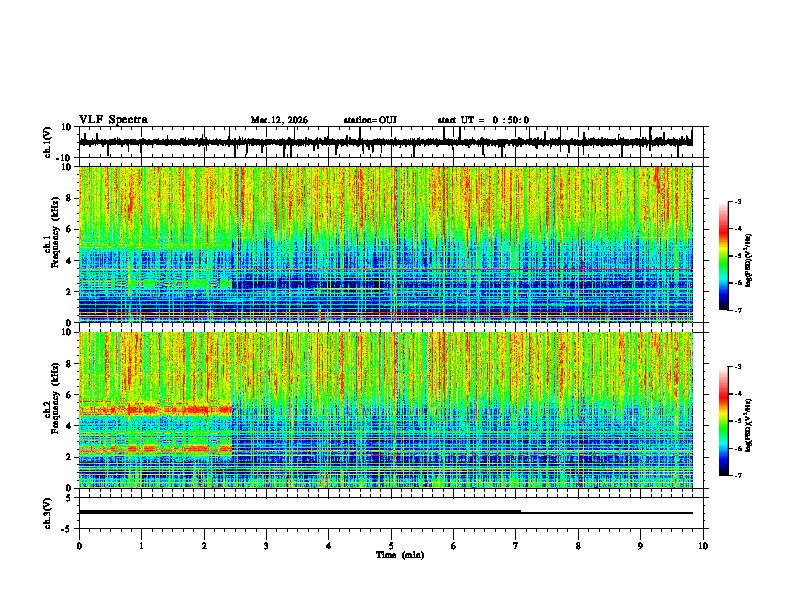Click the ch.2 "Frequency (kHz)" axis label
The height and width of the screenshot is (612, 792).
pos(56,398)
